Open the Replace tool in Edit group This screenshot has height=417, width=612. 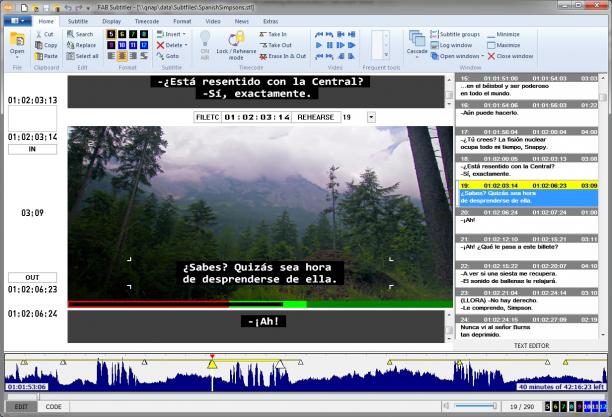pyautogui.click(x=81, y=45)
